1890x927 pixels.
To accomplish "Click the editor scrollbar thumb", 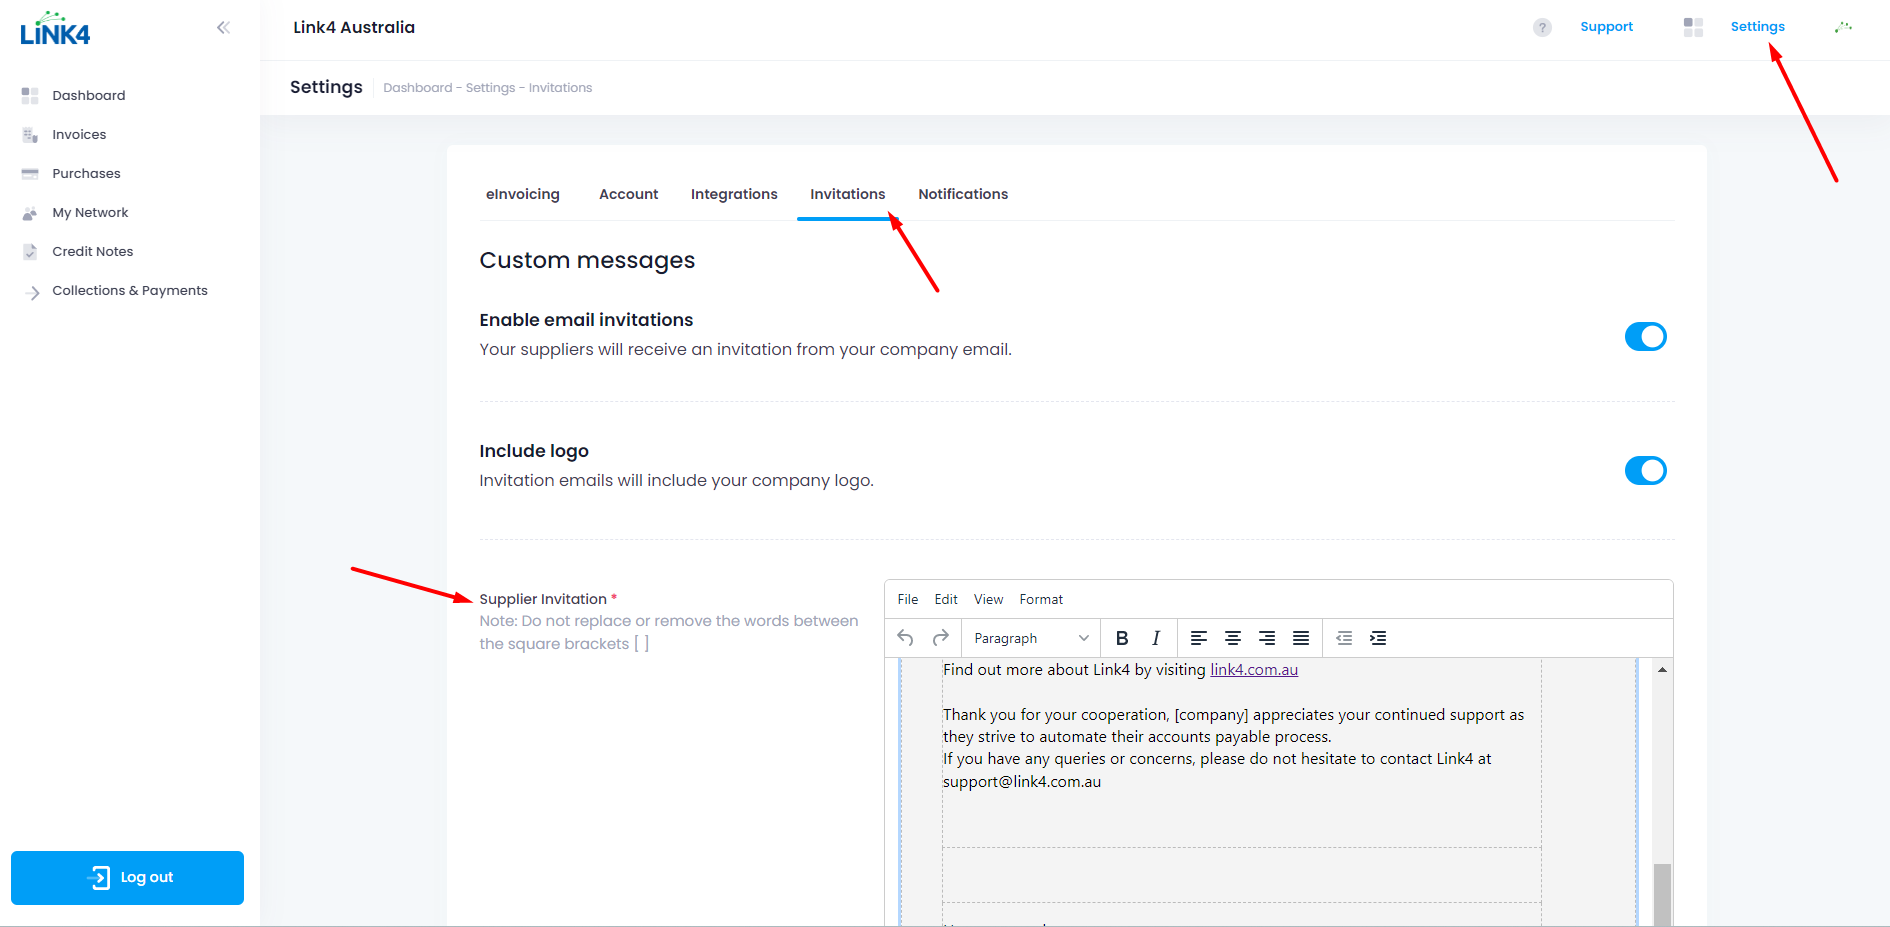I will (1662, 894).
